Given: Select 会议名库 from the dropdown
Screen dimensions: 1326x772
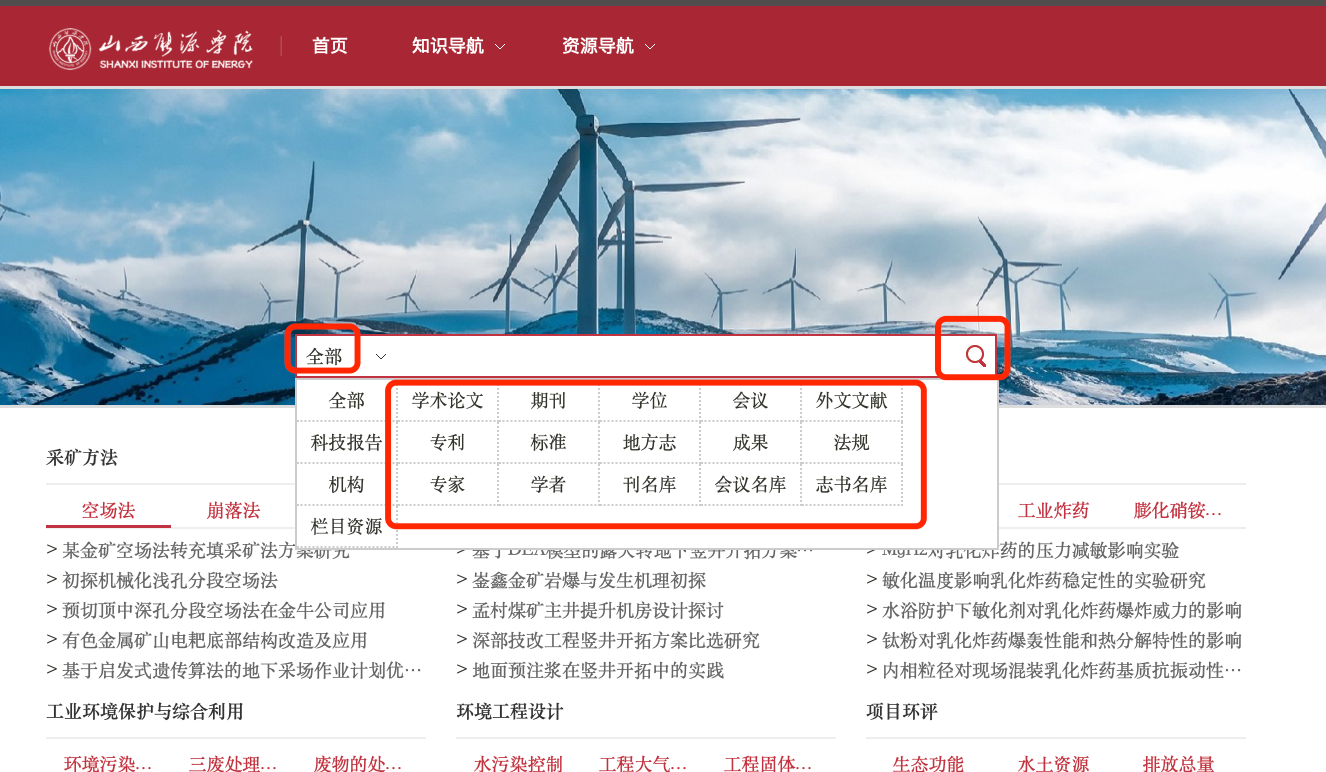Looking at the screenshot, I should pyautogui.click(x=750, y=485).
